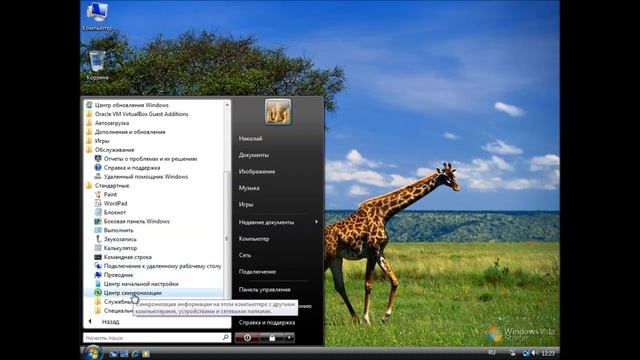Click the Start orb button
This screenshot has height=360, width=640.
93,353
